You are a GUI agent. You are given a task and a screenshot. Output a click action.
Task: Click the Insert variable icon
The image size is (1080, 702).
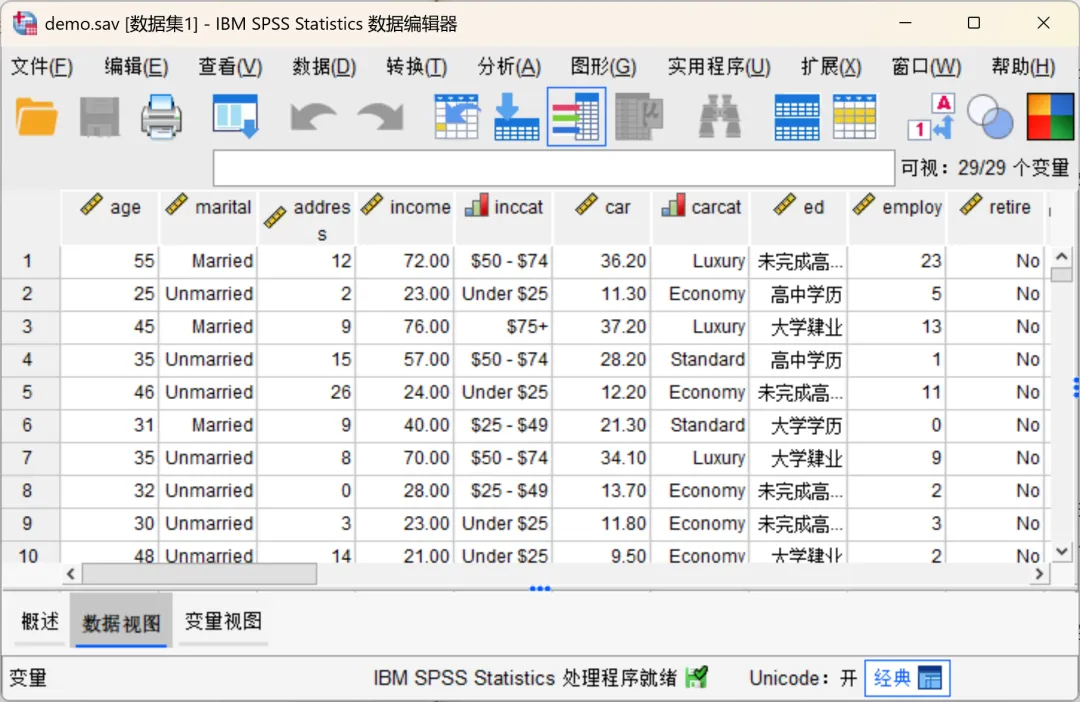point(854,117)
